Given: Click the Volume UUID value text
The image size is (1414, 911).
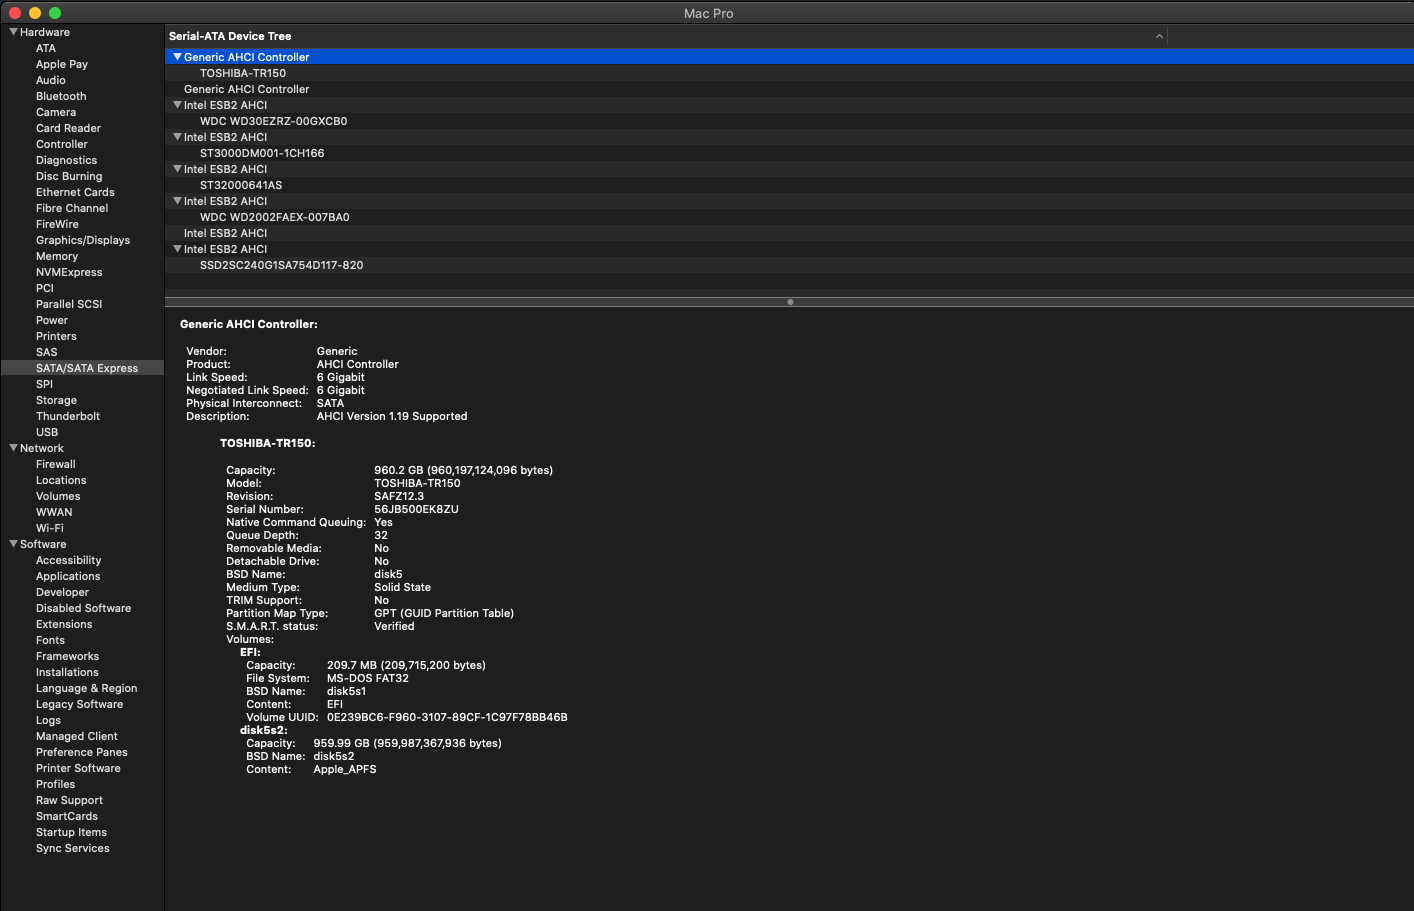Looking at the screenshot, I should tap(447, 717).
